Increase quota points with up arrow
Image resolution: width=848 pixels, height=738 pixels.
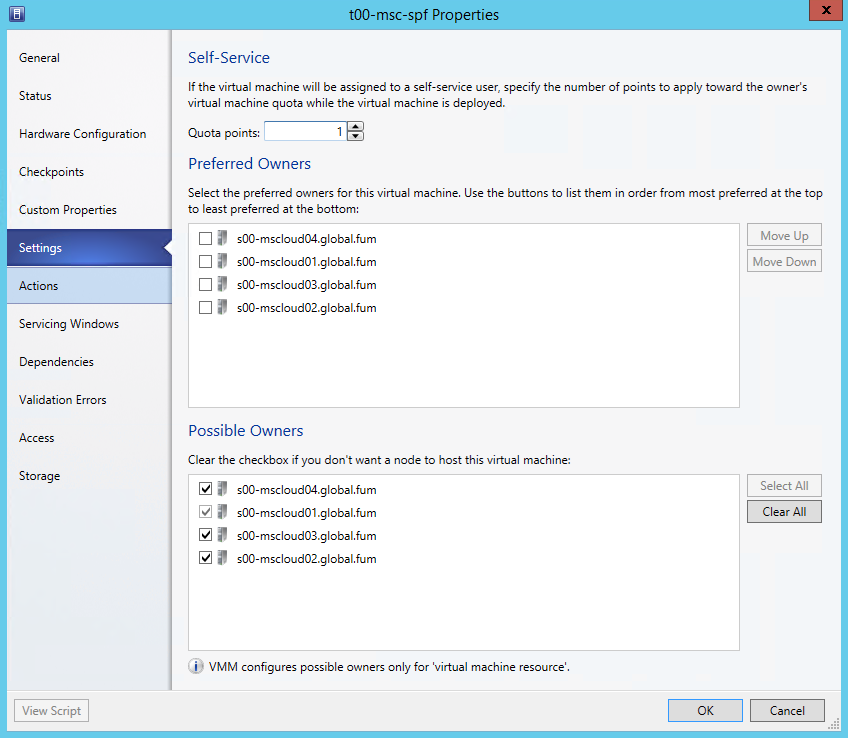coord(355,127)
